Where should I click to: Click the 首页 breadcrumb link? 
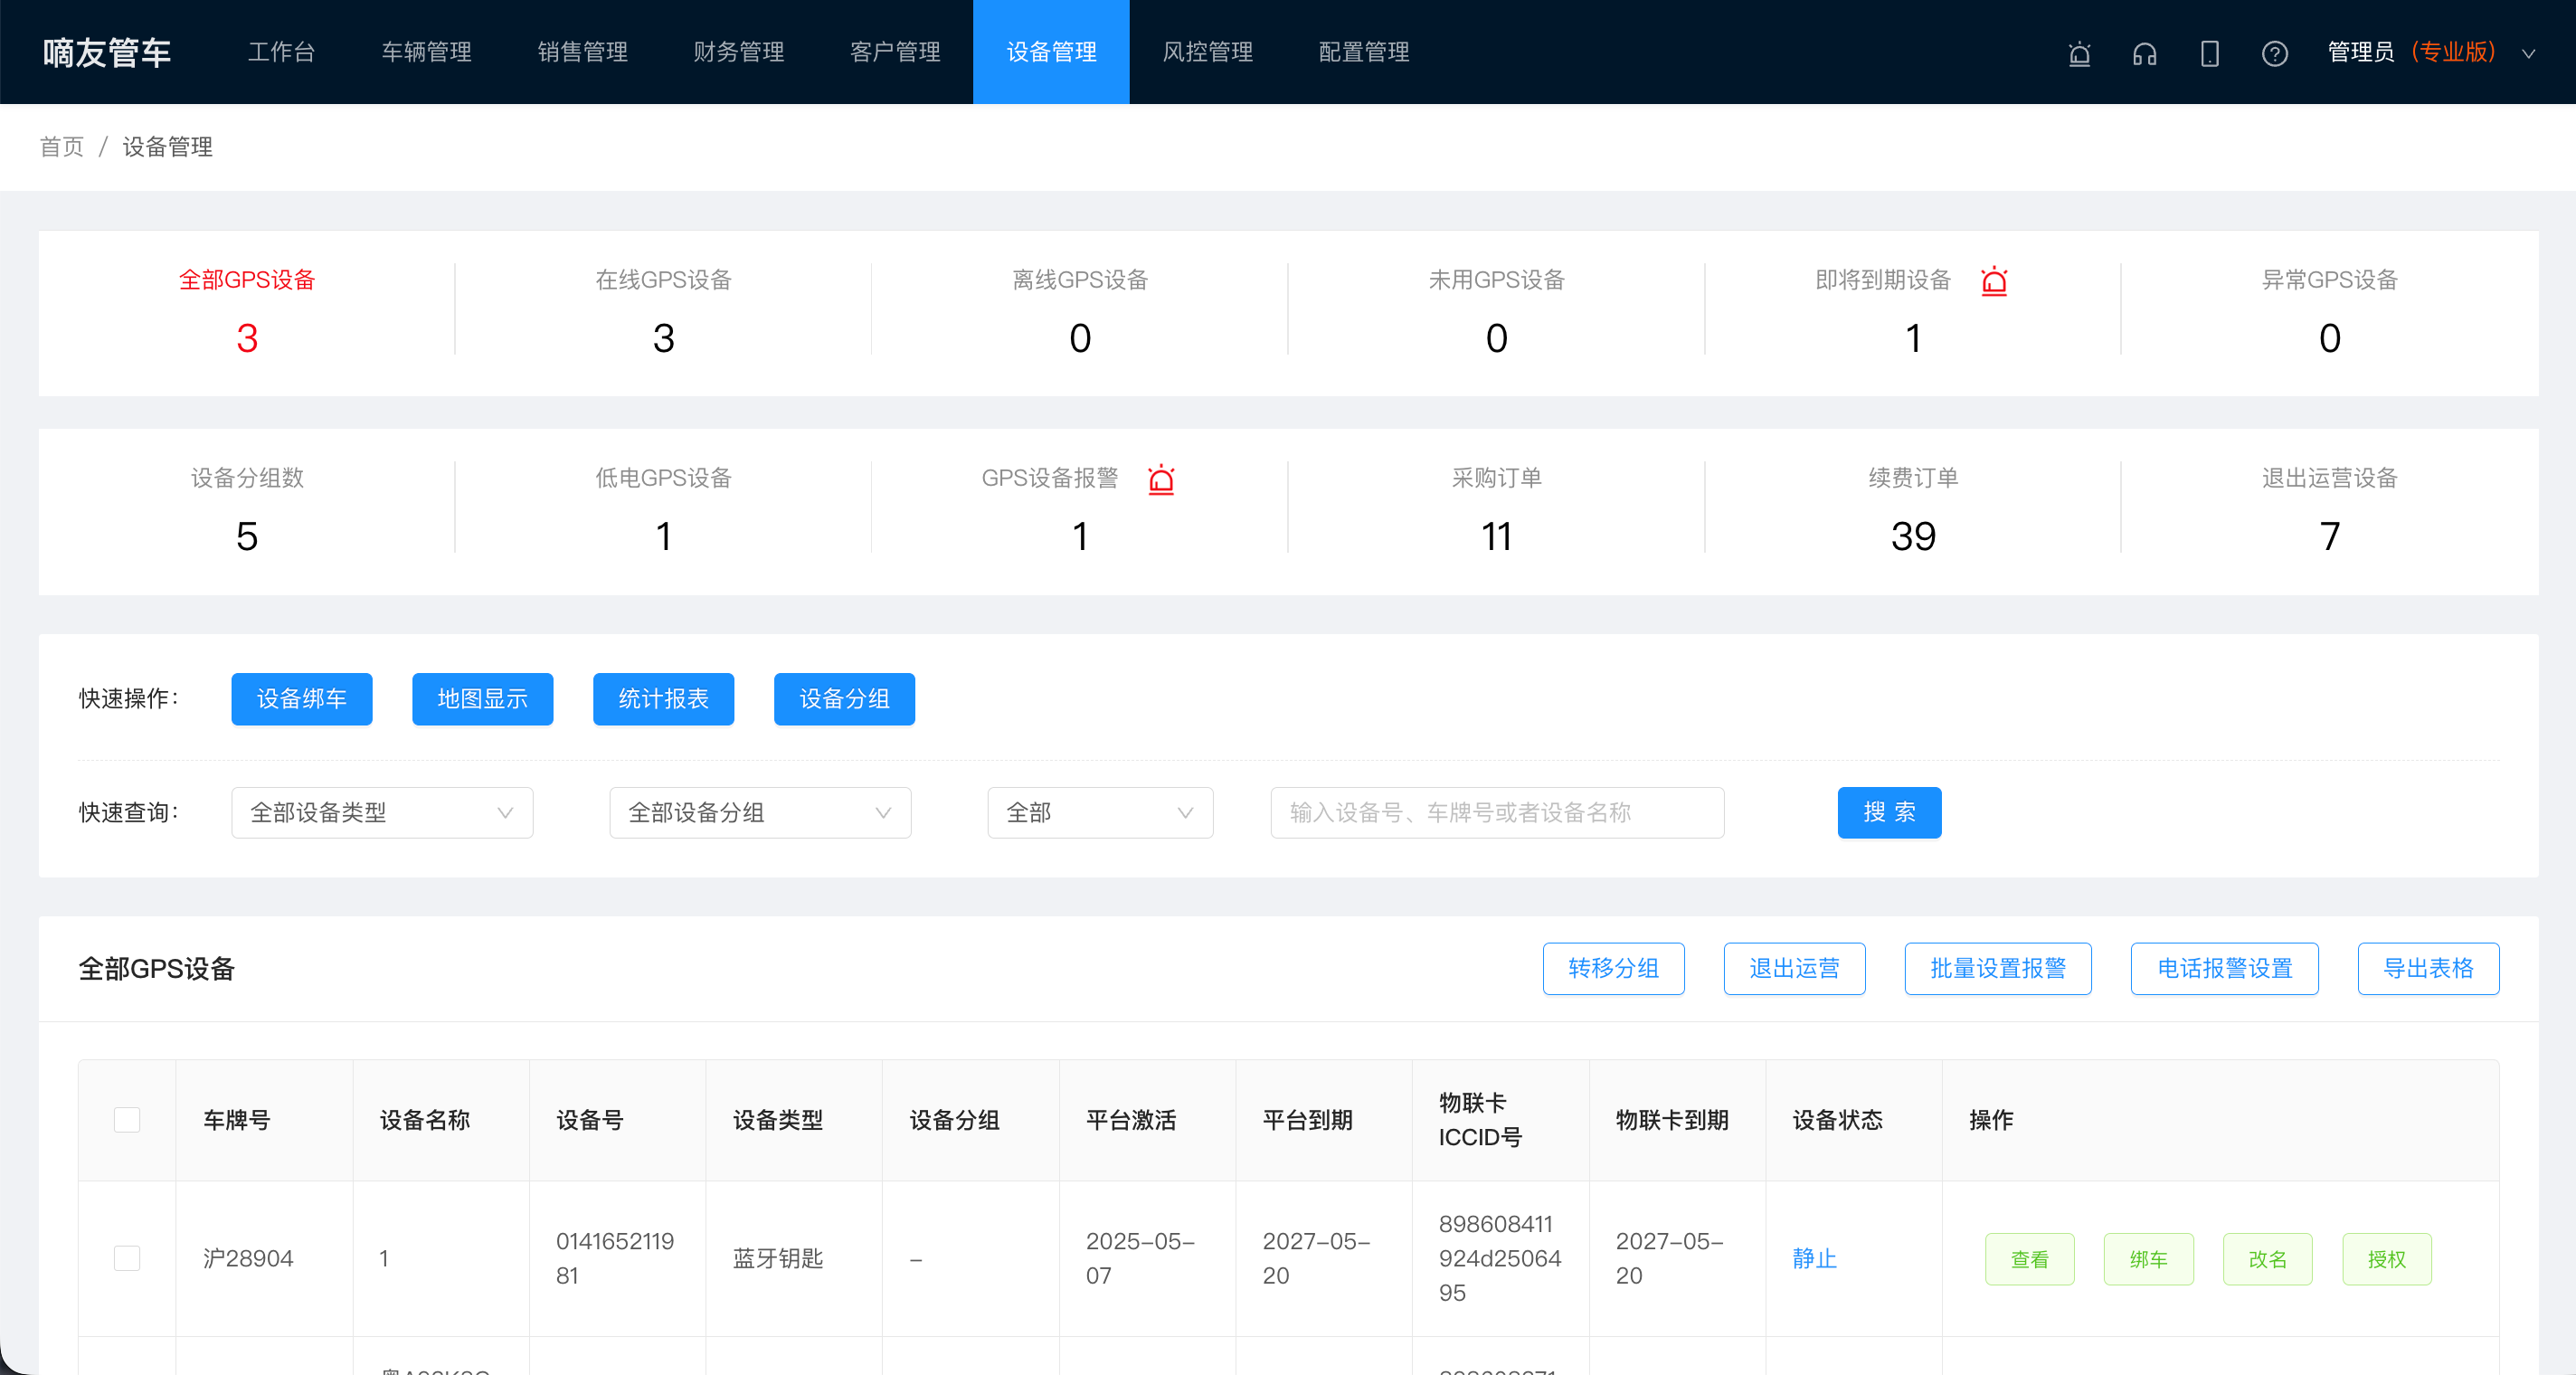(62, 147)
